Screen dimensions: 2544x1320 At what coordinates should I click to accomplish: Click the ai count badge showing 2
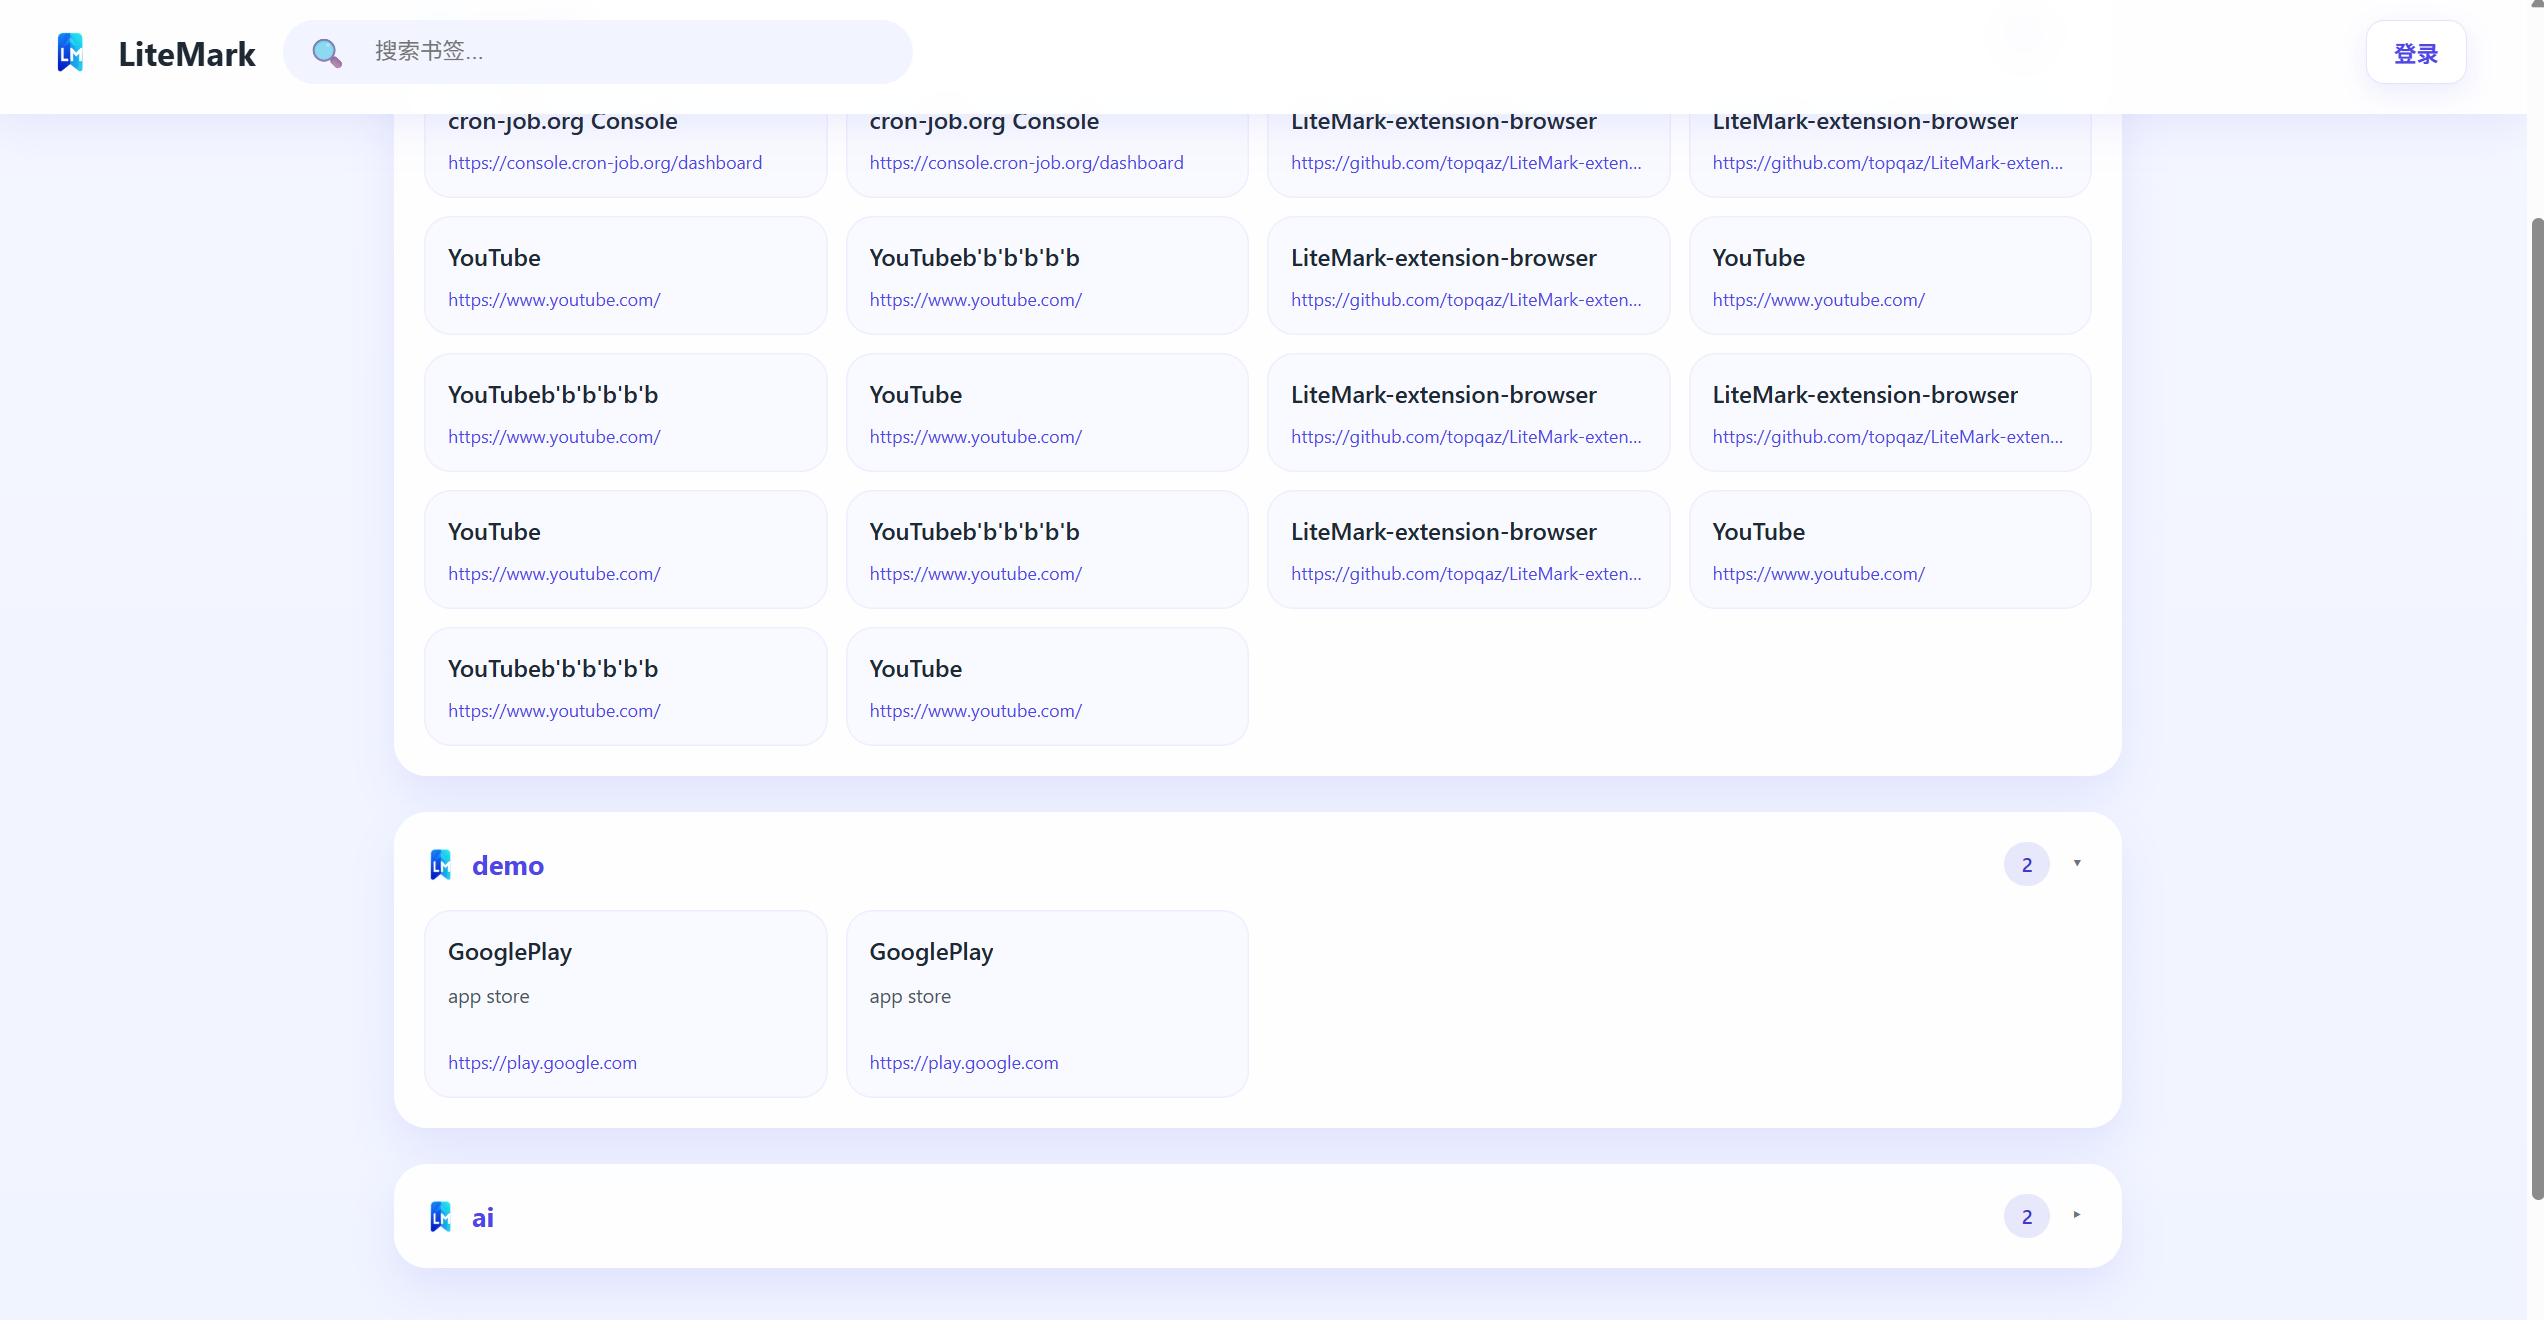(2026, 1217)
